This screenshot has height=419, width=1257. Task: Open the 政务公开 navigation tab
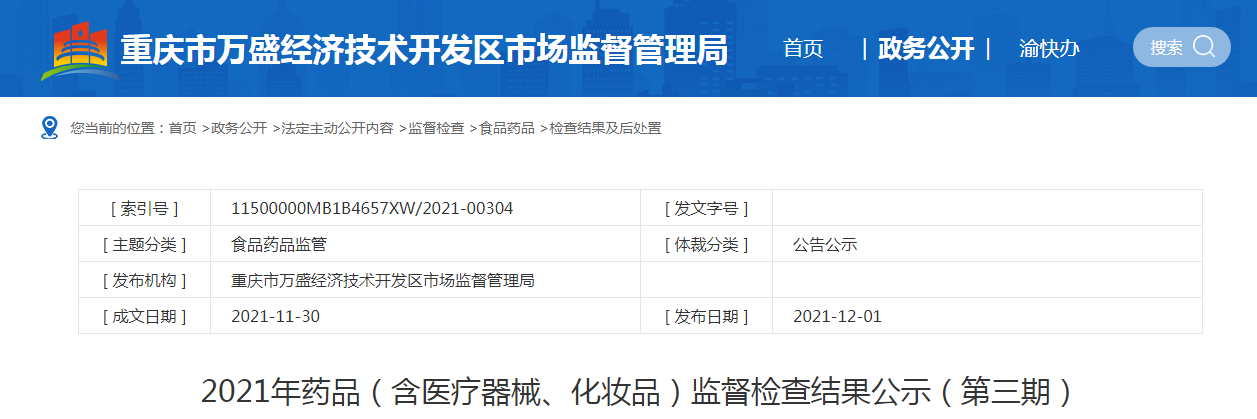click(x=926, y=48)
